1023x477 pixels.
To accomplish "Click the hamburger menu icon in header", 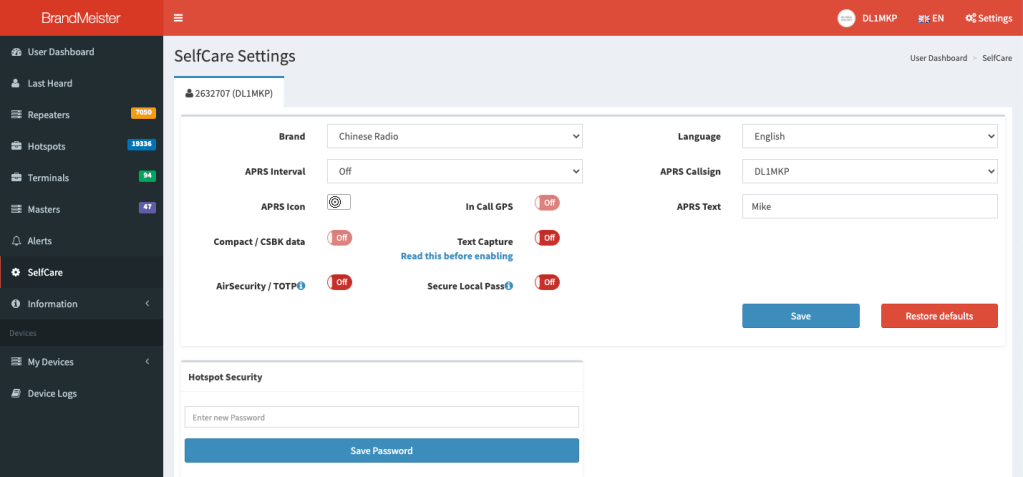I will pyautogui.click(x=178, y=18).
